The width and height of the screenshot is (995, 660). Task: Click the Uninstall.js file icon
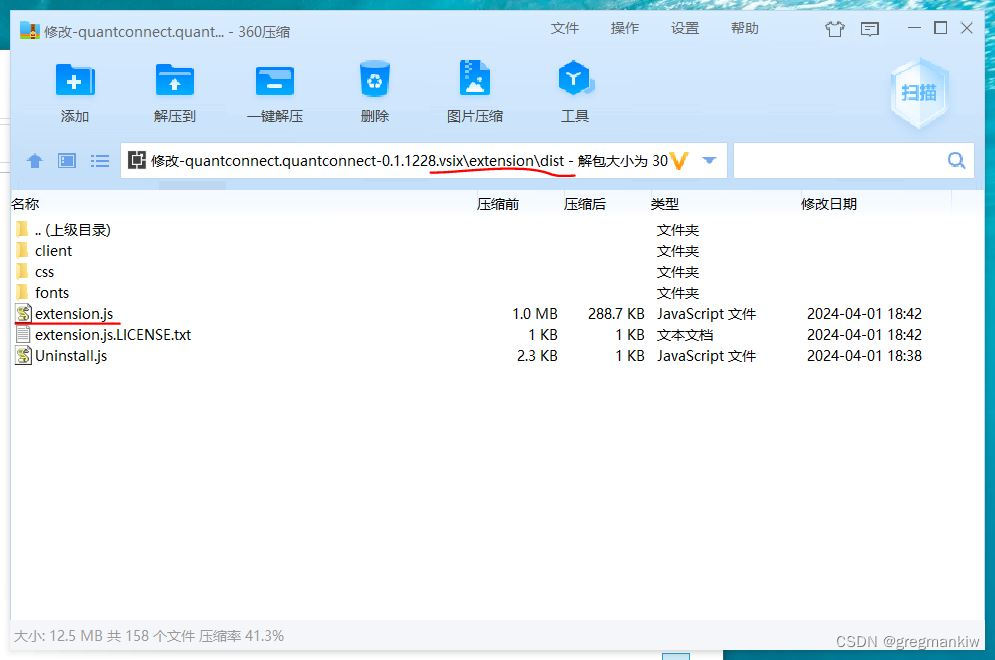23,355
